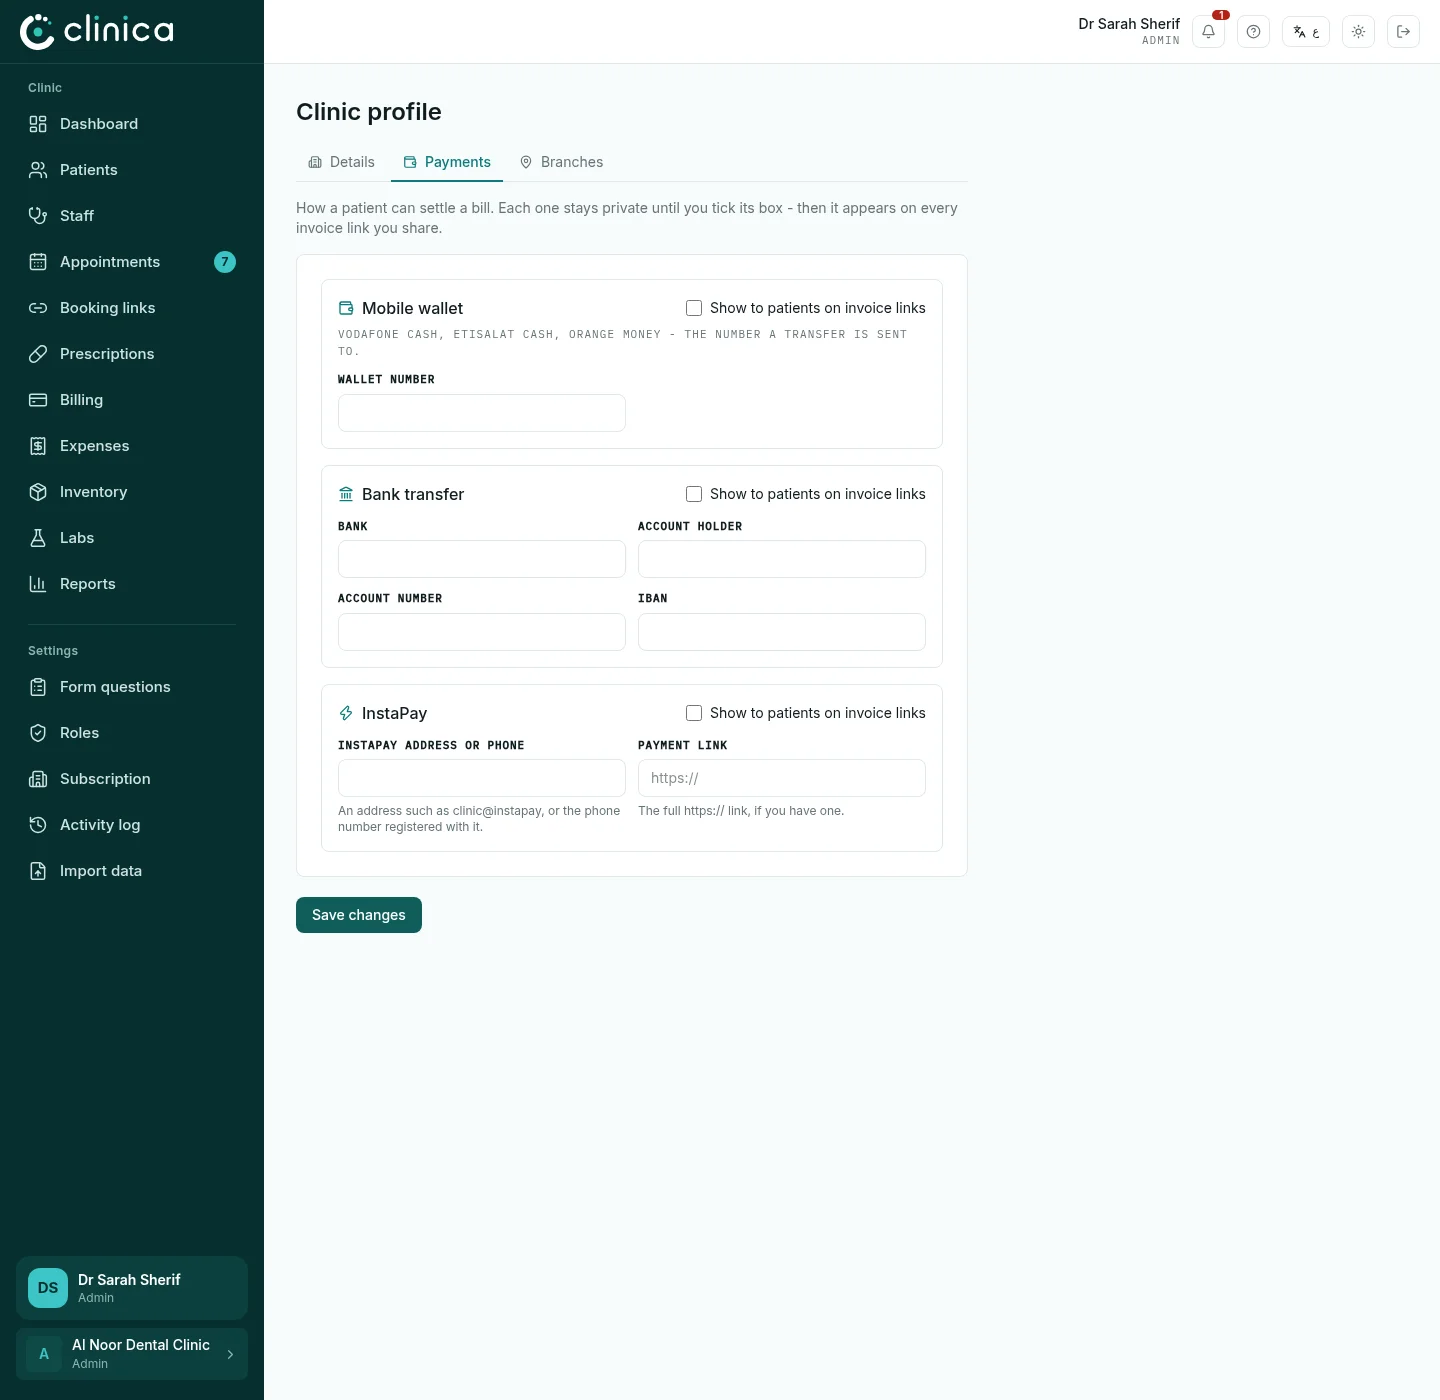Click the Dashboard grid icon

(x=38, y=124)
